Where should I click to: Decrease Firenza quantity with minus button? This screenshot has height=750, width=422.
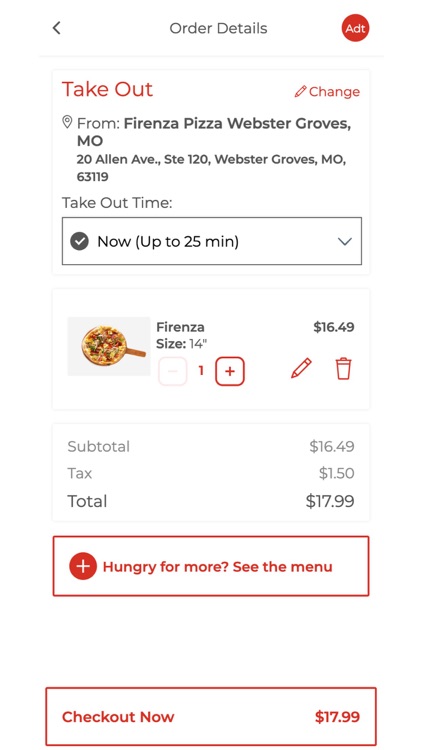click(173, 371)
